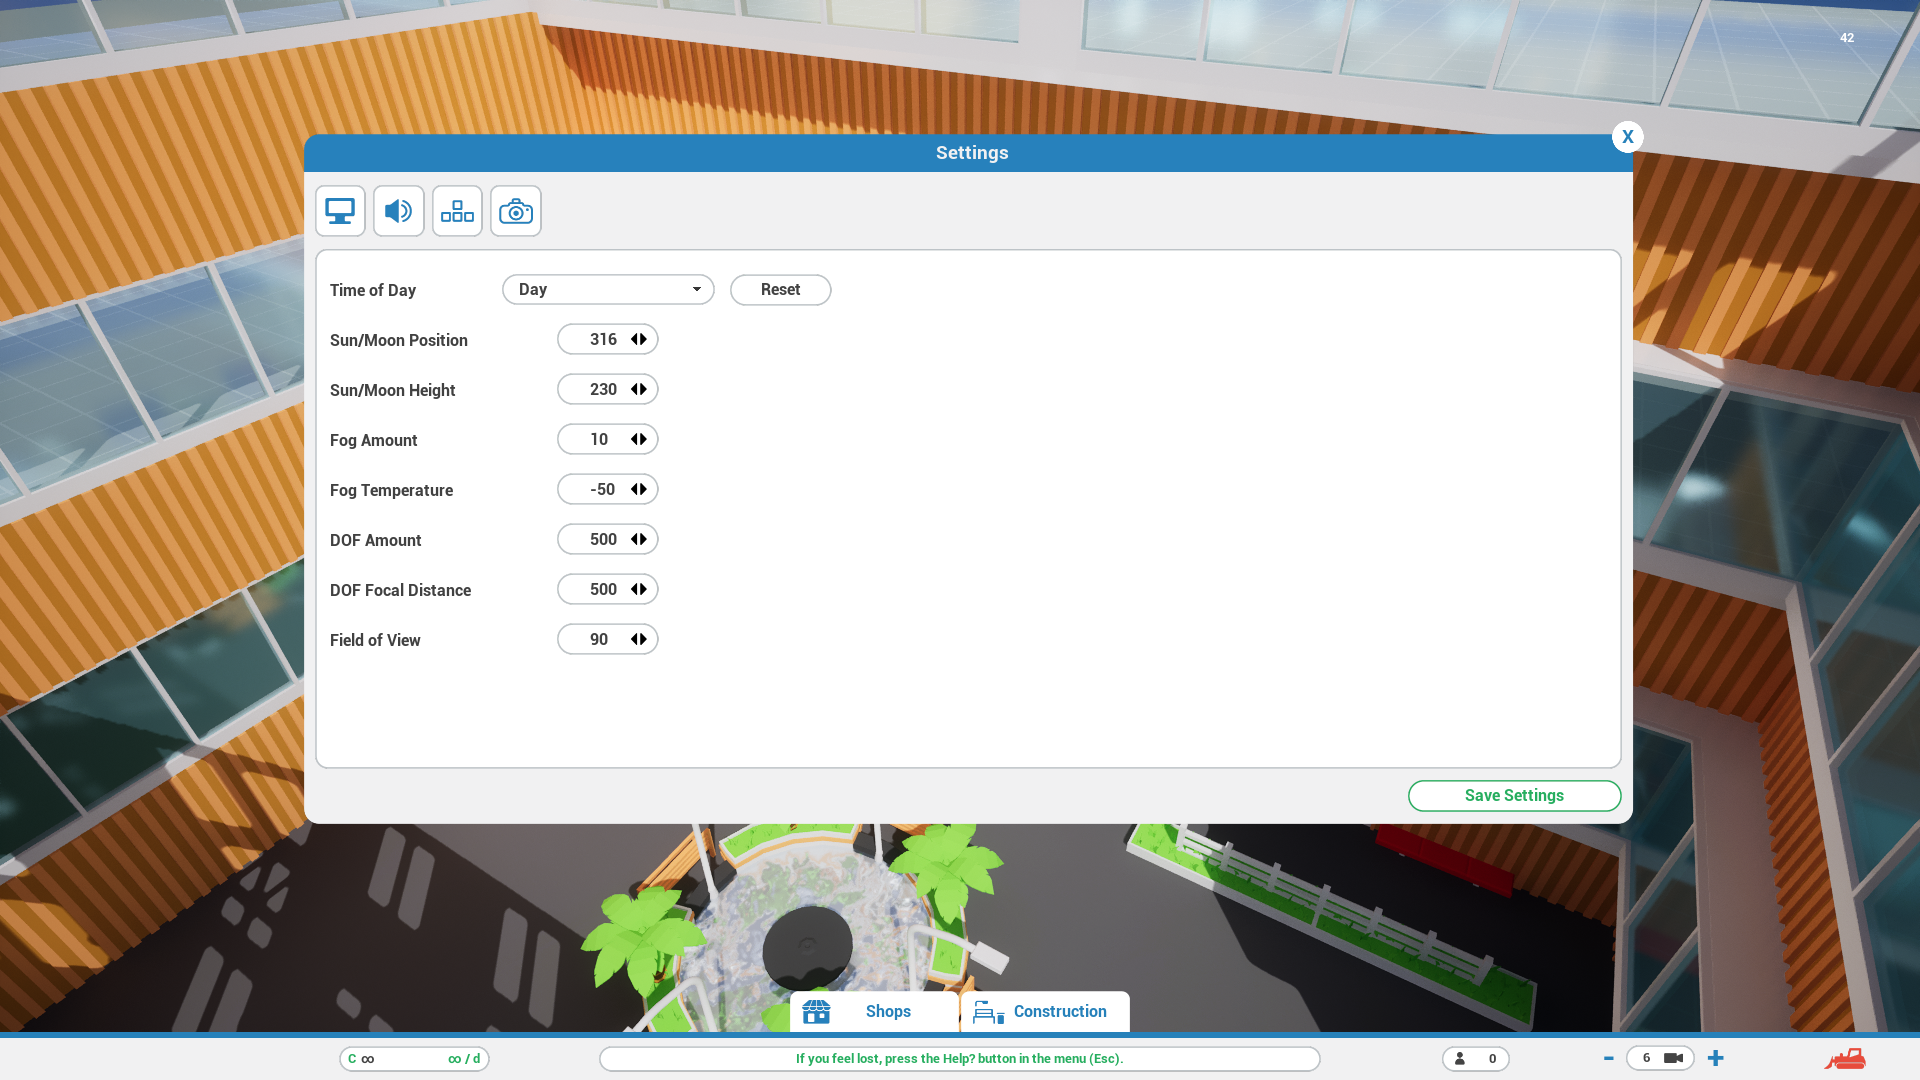Open the controls layout boxes tab
This screenshot has height=1080, width=1920.
pyautogui.click(x=457, y=211)
